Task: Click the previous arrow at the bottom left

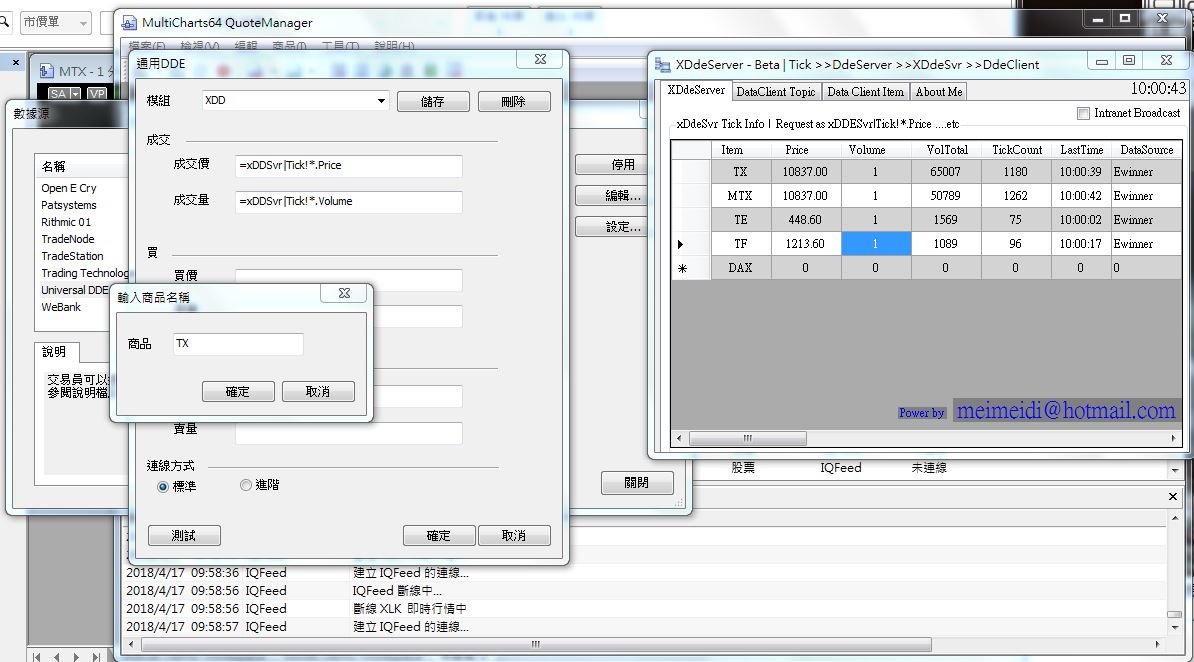Action: click(x=56, y=657)
